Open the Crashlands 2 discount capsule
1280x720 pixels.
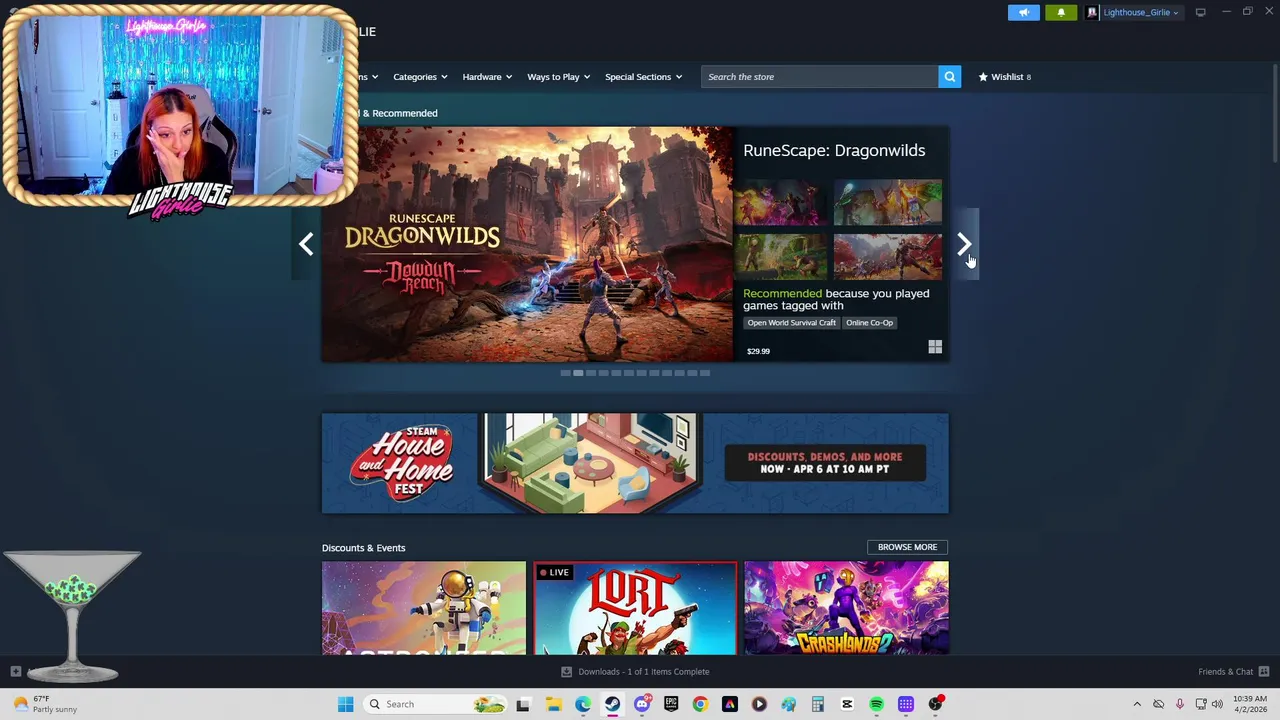(x=846, y=608)
